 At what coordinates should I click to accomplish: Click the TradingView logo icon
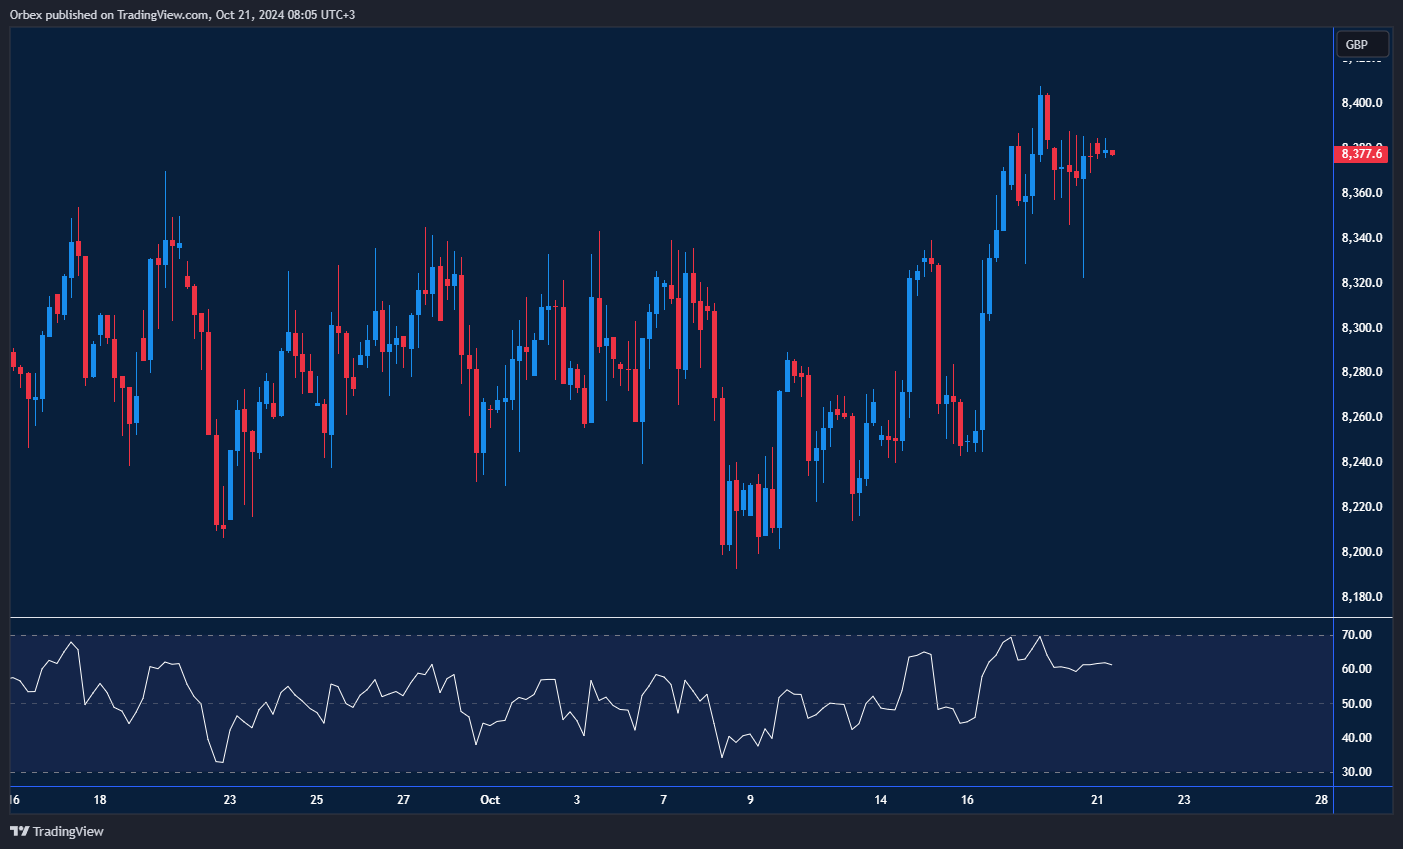tap(19, 831)
